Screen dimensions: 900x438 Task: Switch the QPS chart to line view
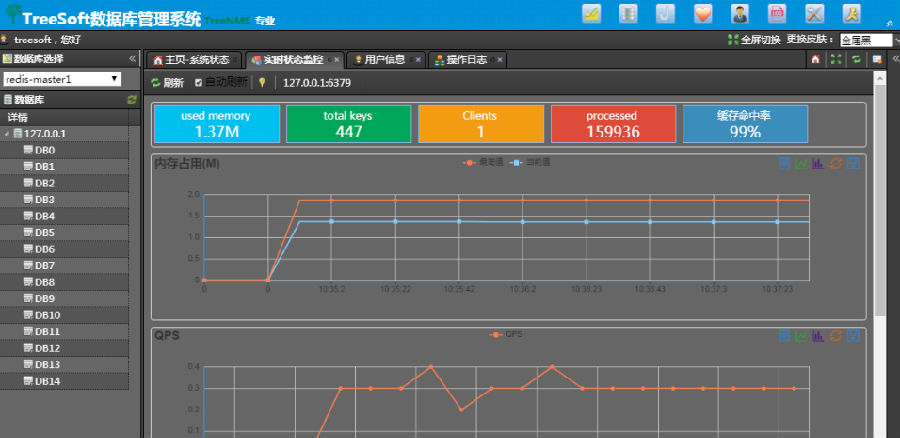pyautogui.click(x=801, y=335)
